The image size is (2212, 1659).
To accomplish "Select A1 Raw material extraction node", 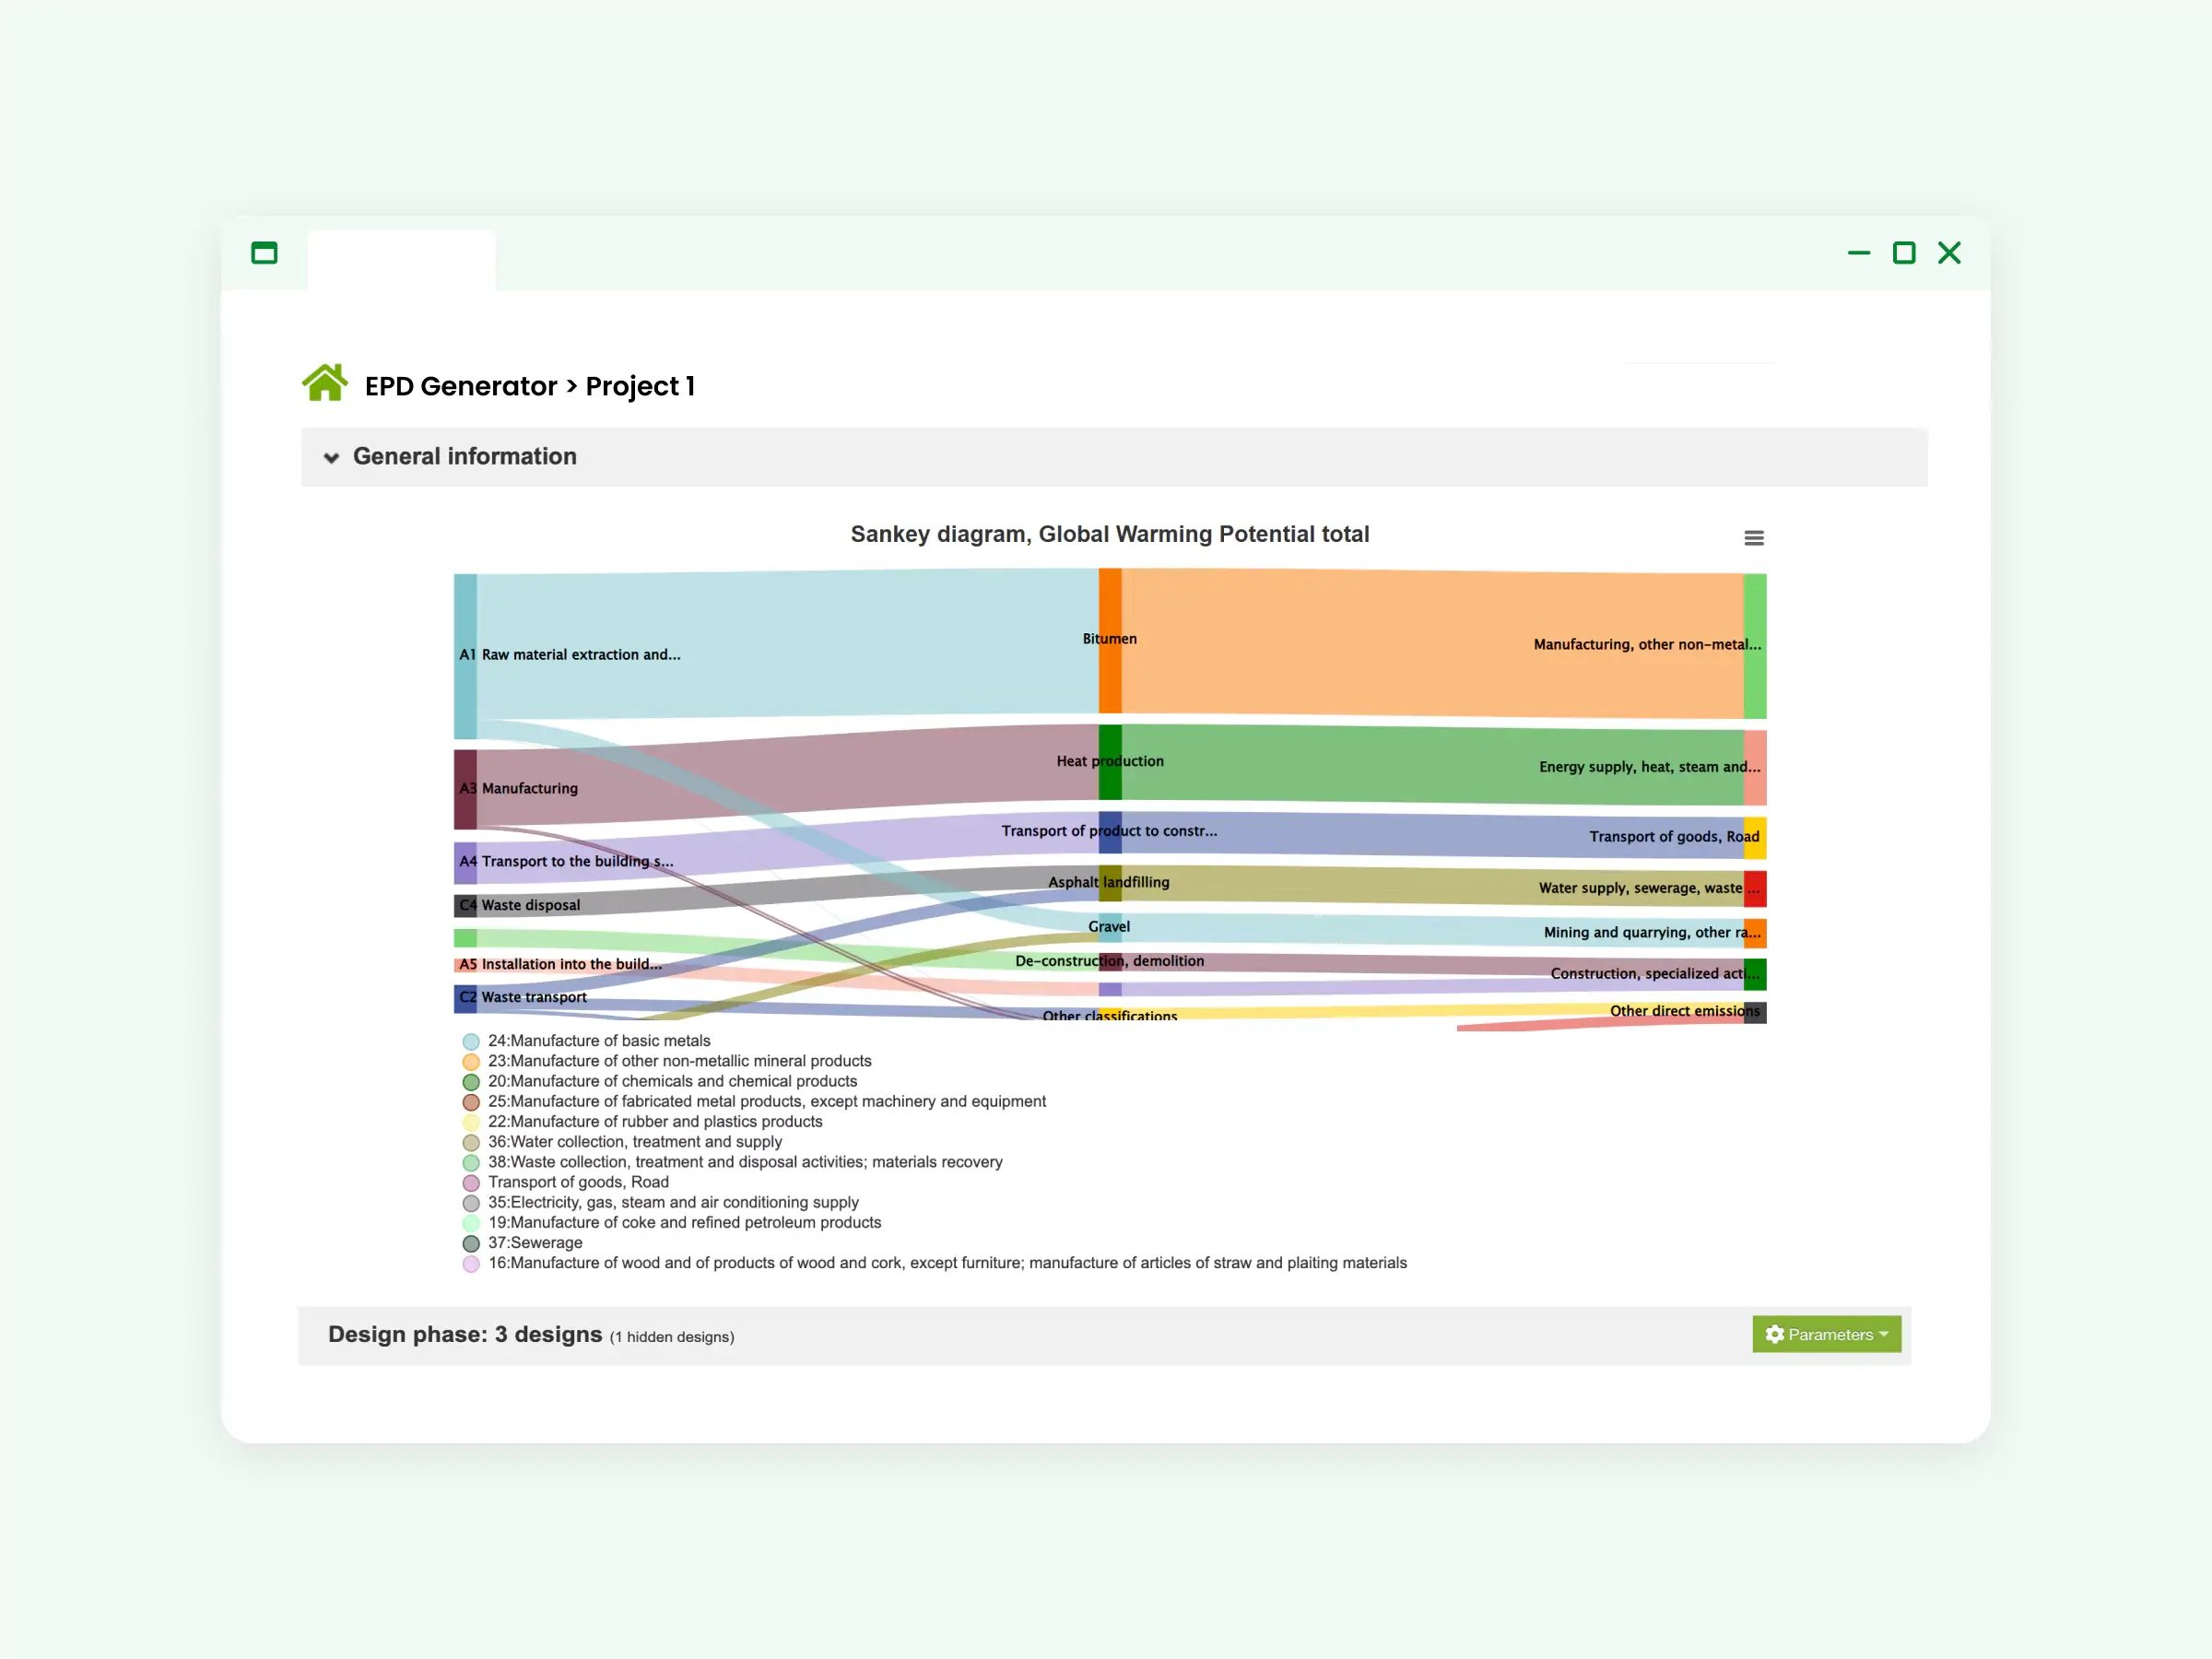I will point(465,656).
